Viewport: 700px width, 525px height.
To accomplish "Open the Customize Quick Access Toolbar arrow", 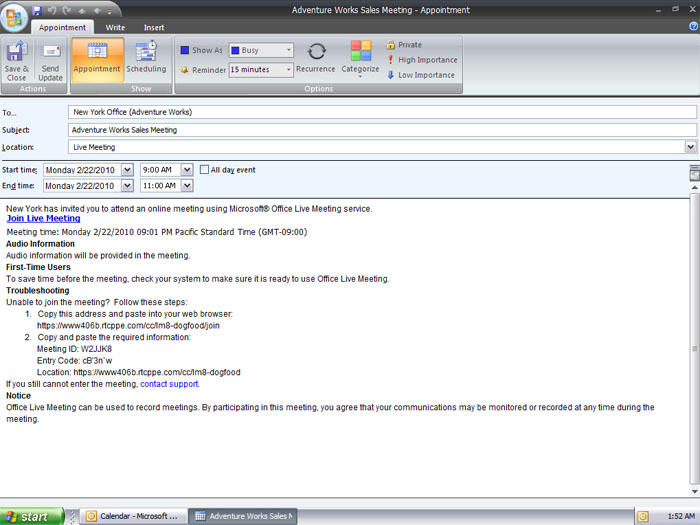I will [x=109, y=11].
